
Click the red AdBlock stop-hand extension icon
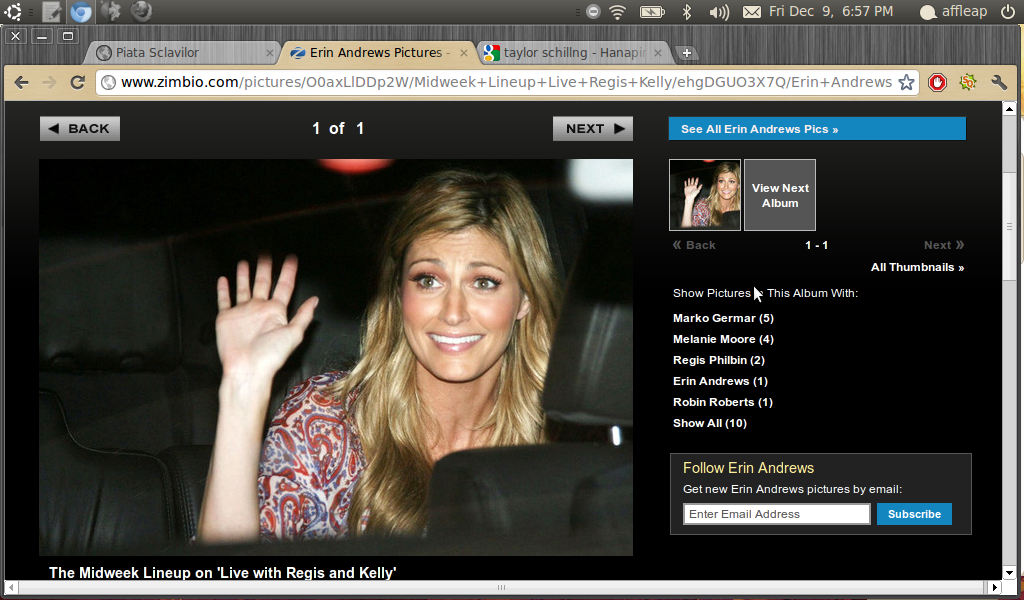pyautogui.click(x=937, y=82)
